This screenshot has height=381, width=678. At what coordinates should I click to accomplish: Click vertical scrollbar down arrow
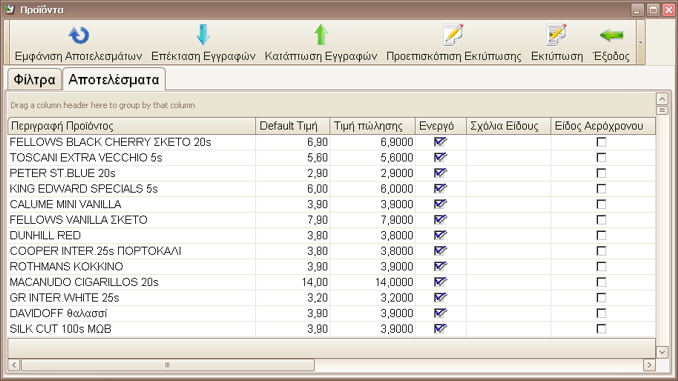coord(662,352)
